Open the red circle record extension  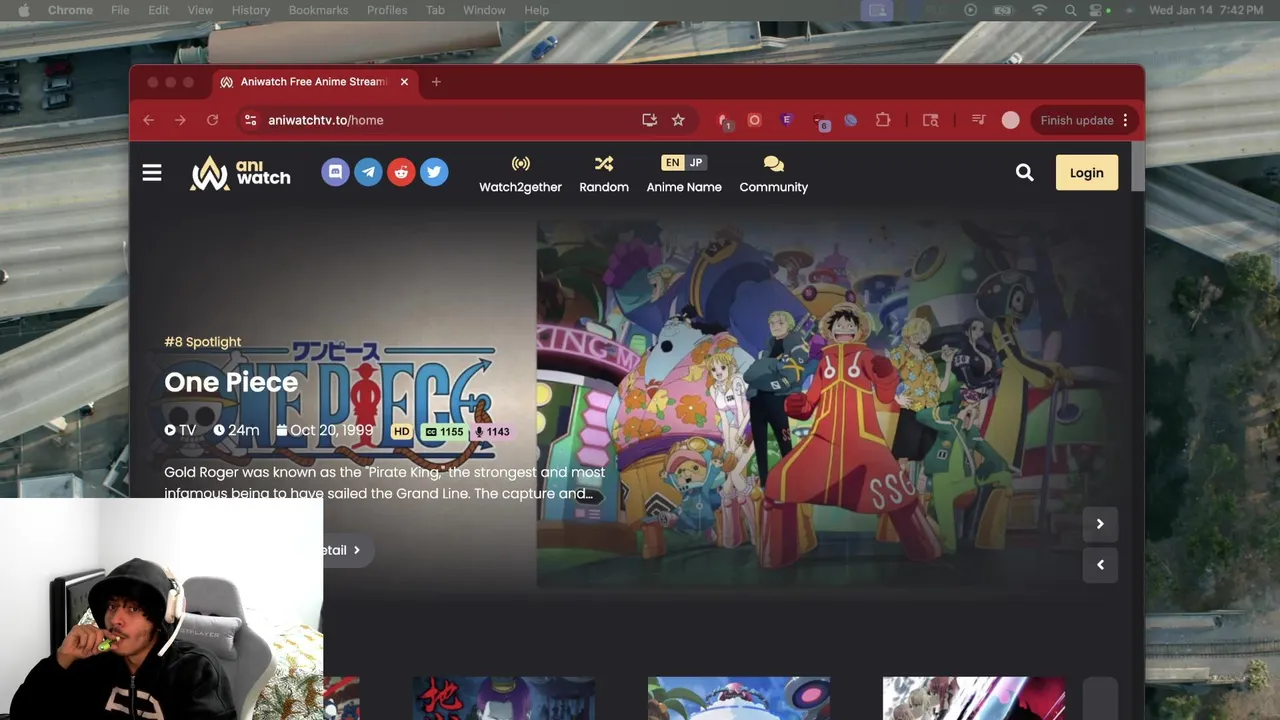click(x=755, y=120)
